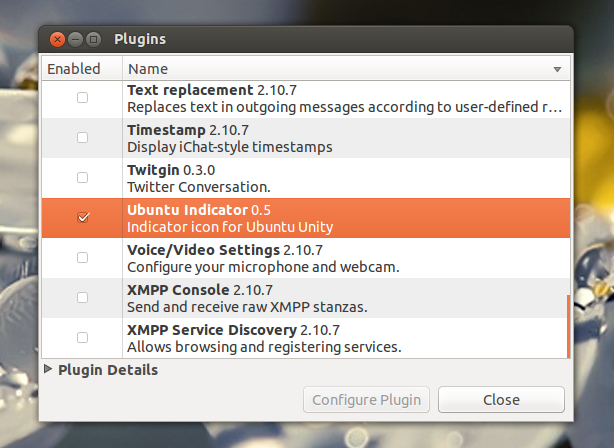Click the Configure Plugin button
614x448 pixels.
(366, 400)
